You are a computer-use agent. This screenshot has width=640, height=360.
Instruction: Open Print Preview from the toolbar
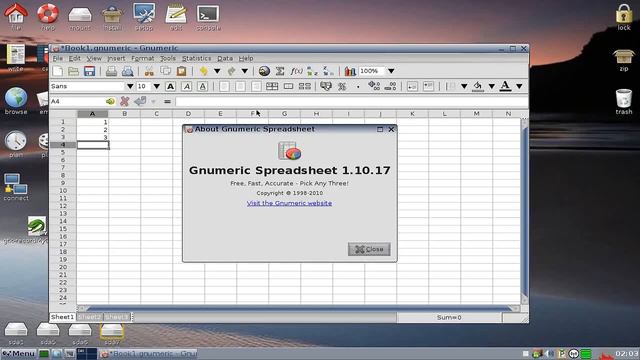128,71
